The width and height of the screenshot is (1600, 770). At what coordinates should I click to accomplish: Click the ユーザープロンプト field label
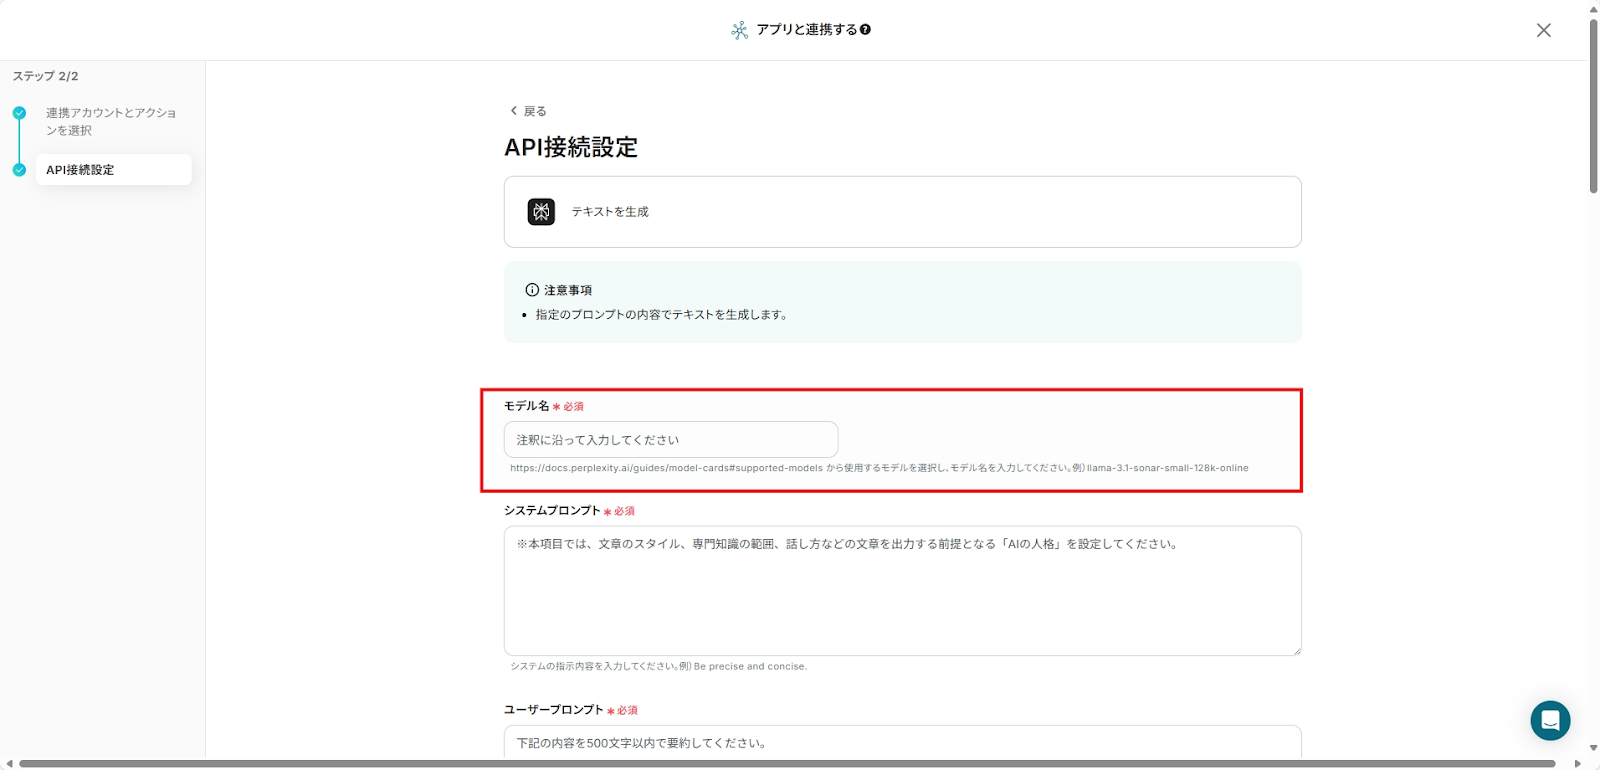point(554,709)
